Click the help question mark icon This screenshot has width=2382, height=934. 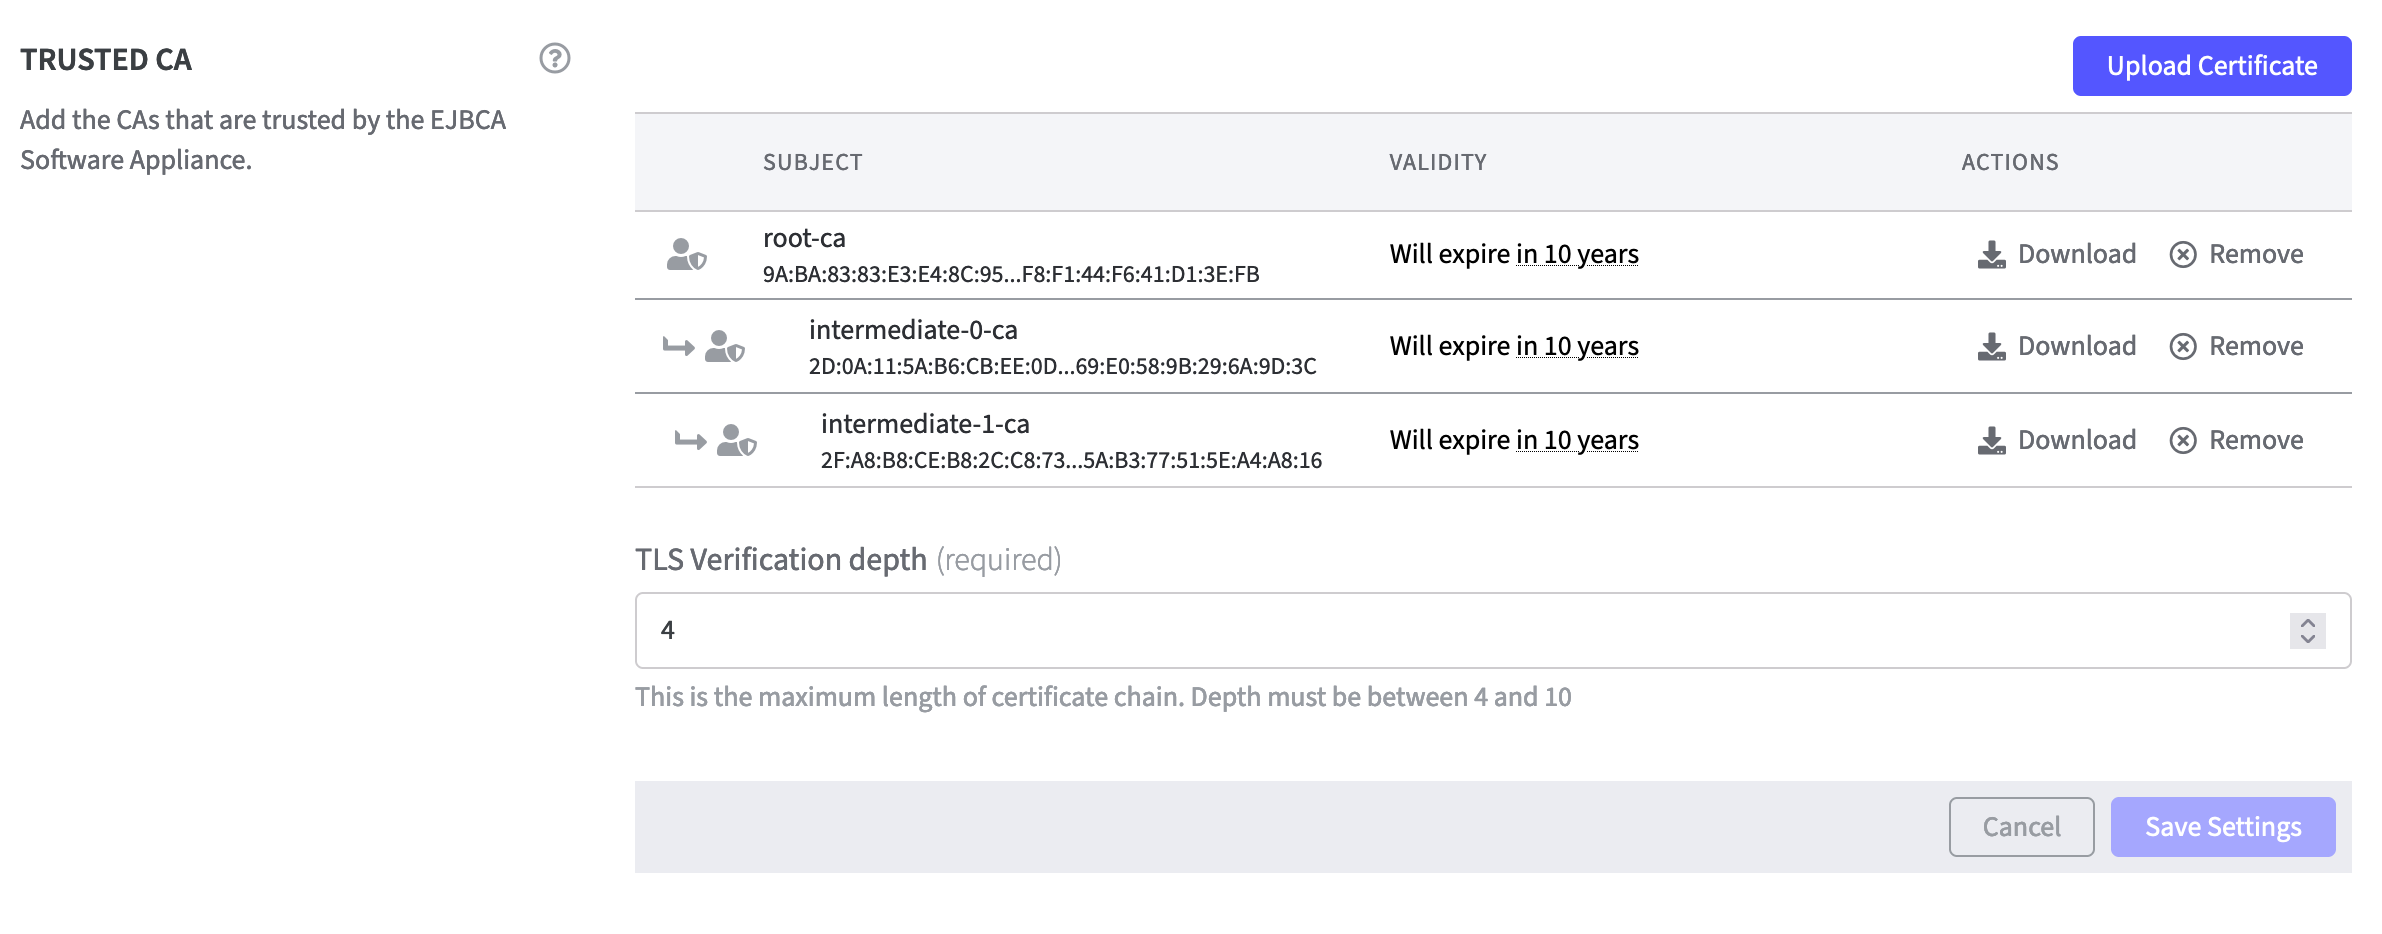554,59
